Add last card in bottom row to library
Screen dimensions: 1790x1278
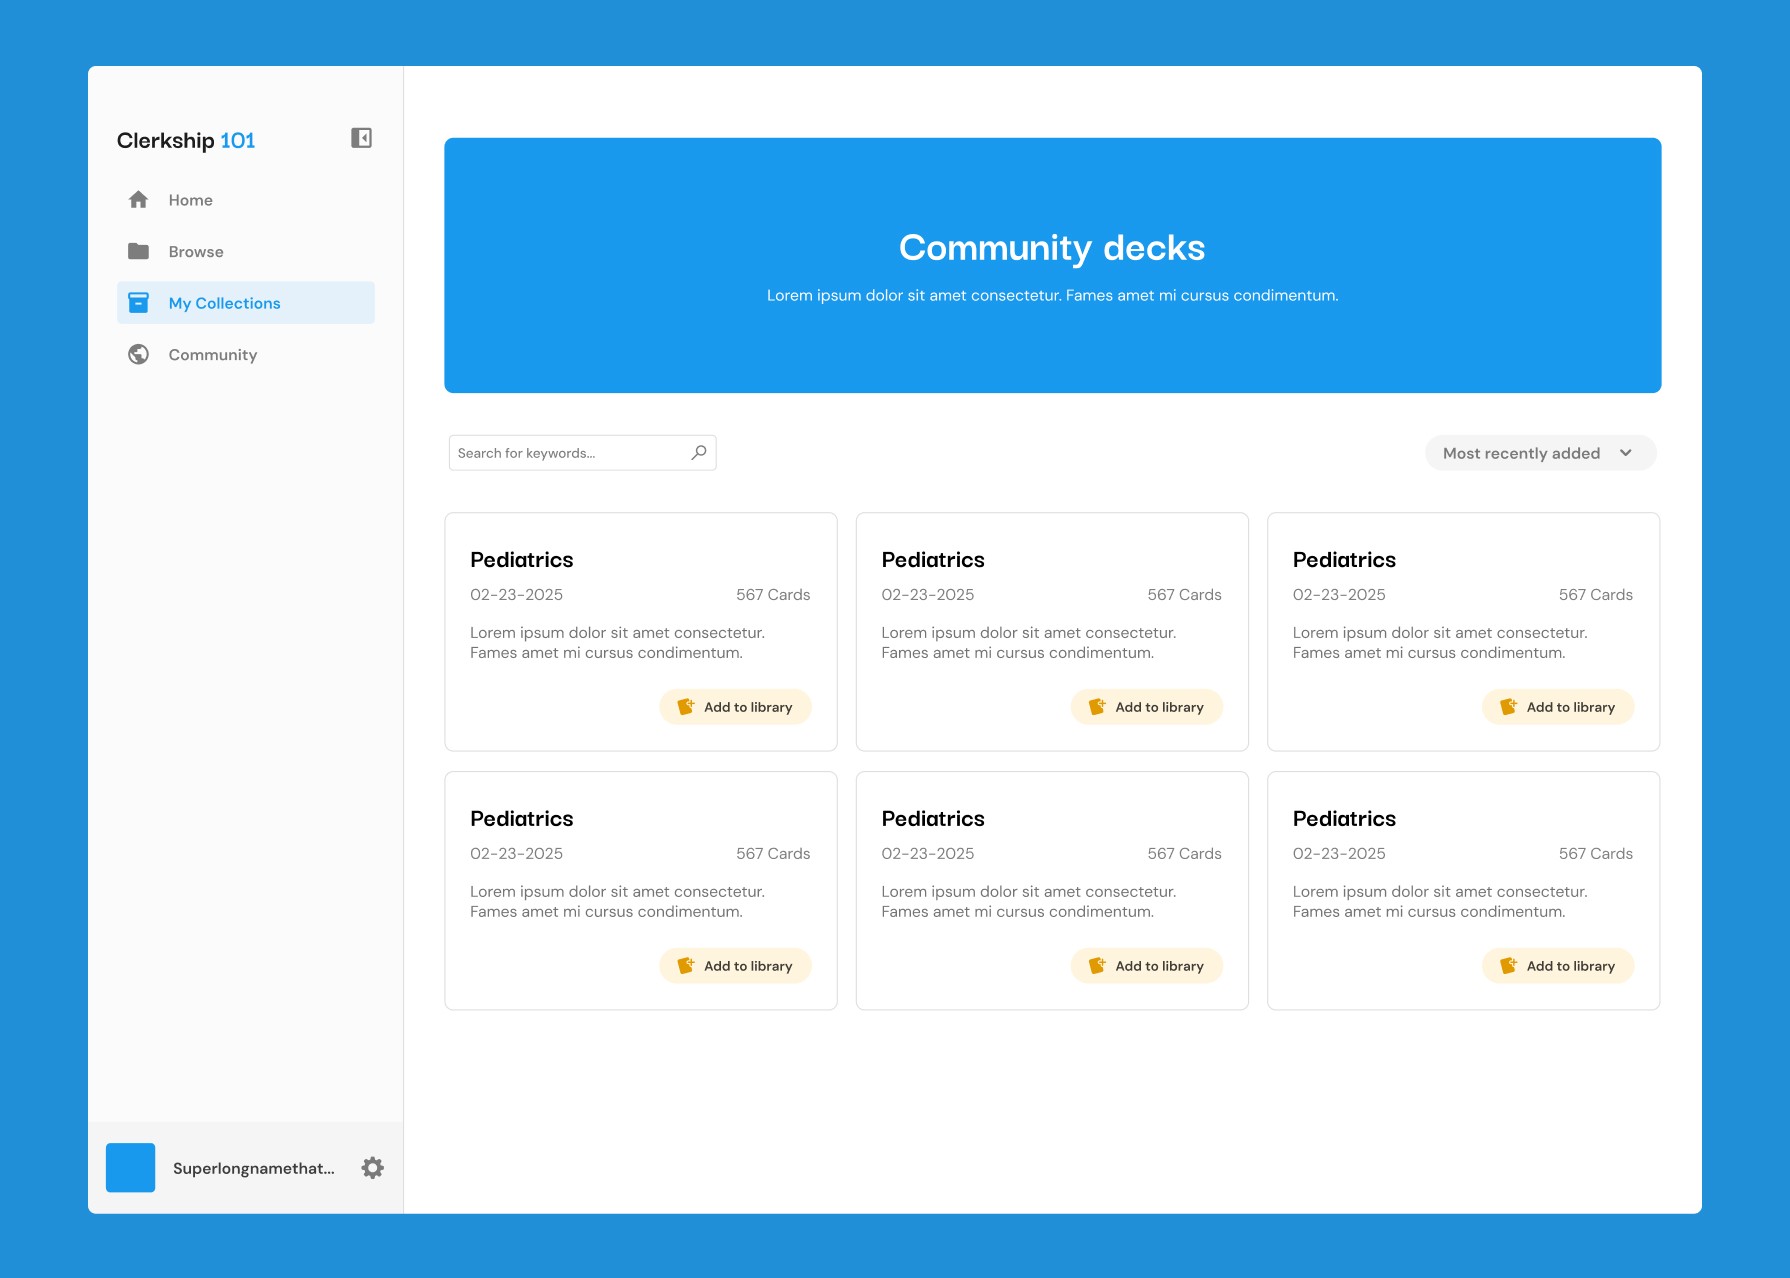[1558, 966]
